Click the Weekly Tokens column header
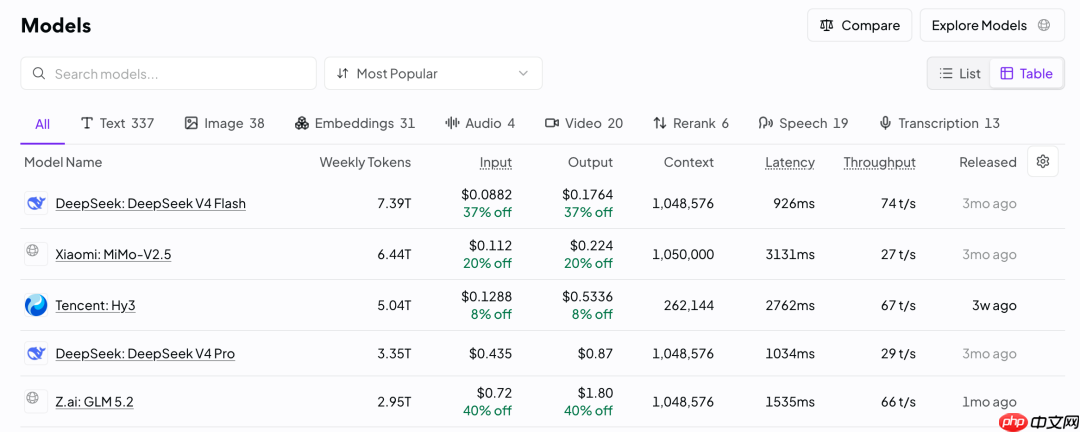Image resolution: width=1080 pixels, height=432 pixels. tap(365, 162)
